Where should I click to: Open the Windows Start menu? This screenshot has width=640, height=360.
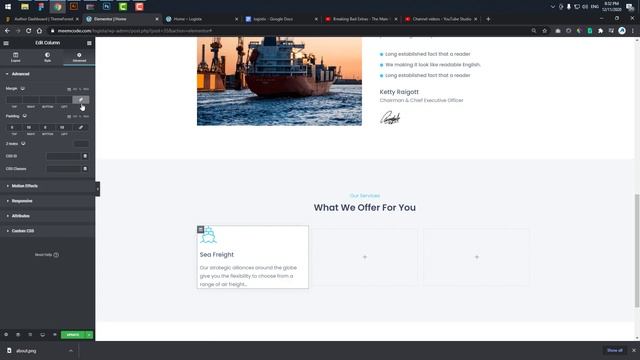8,7
